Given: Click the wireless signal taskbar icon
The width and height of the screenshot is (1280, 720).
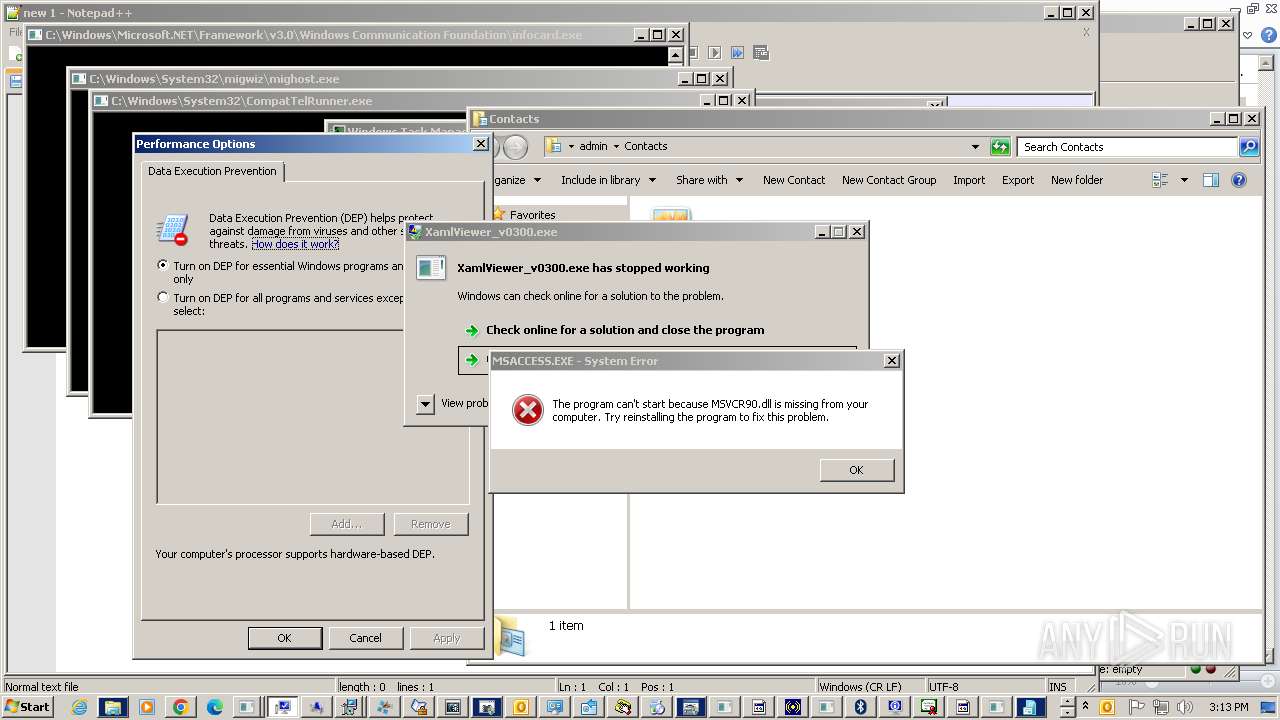Looking at the screenshot, I should pyautogui.click(x=793, y=707).
